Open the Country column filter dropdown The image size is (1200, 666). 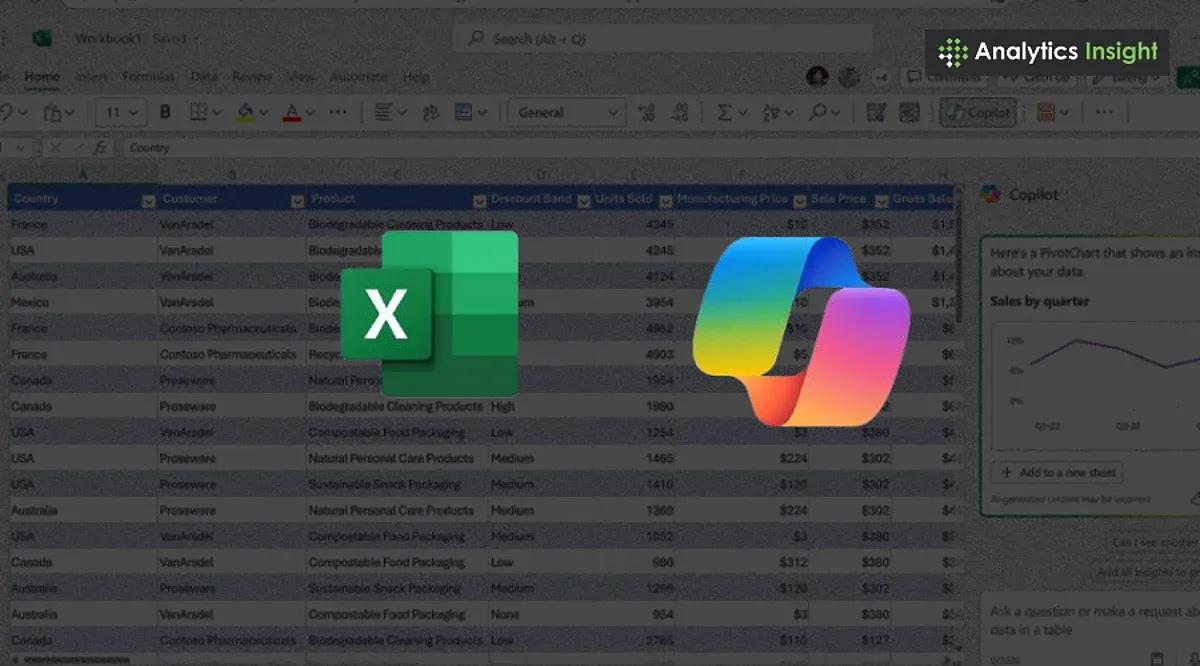(x=148, y=200)
